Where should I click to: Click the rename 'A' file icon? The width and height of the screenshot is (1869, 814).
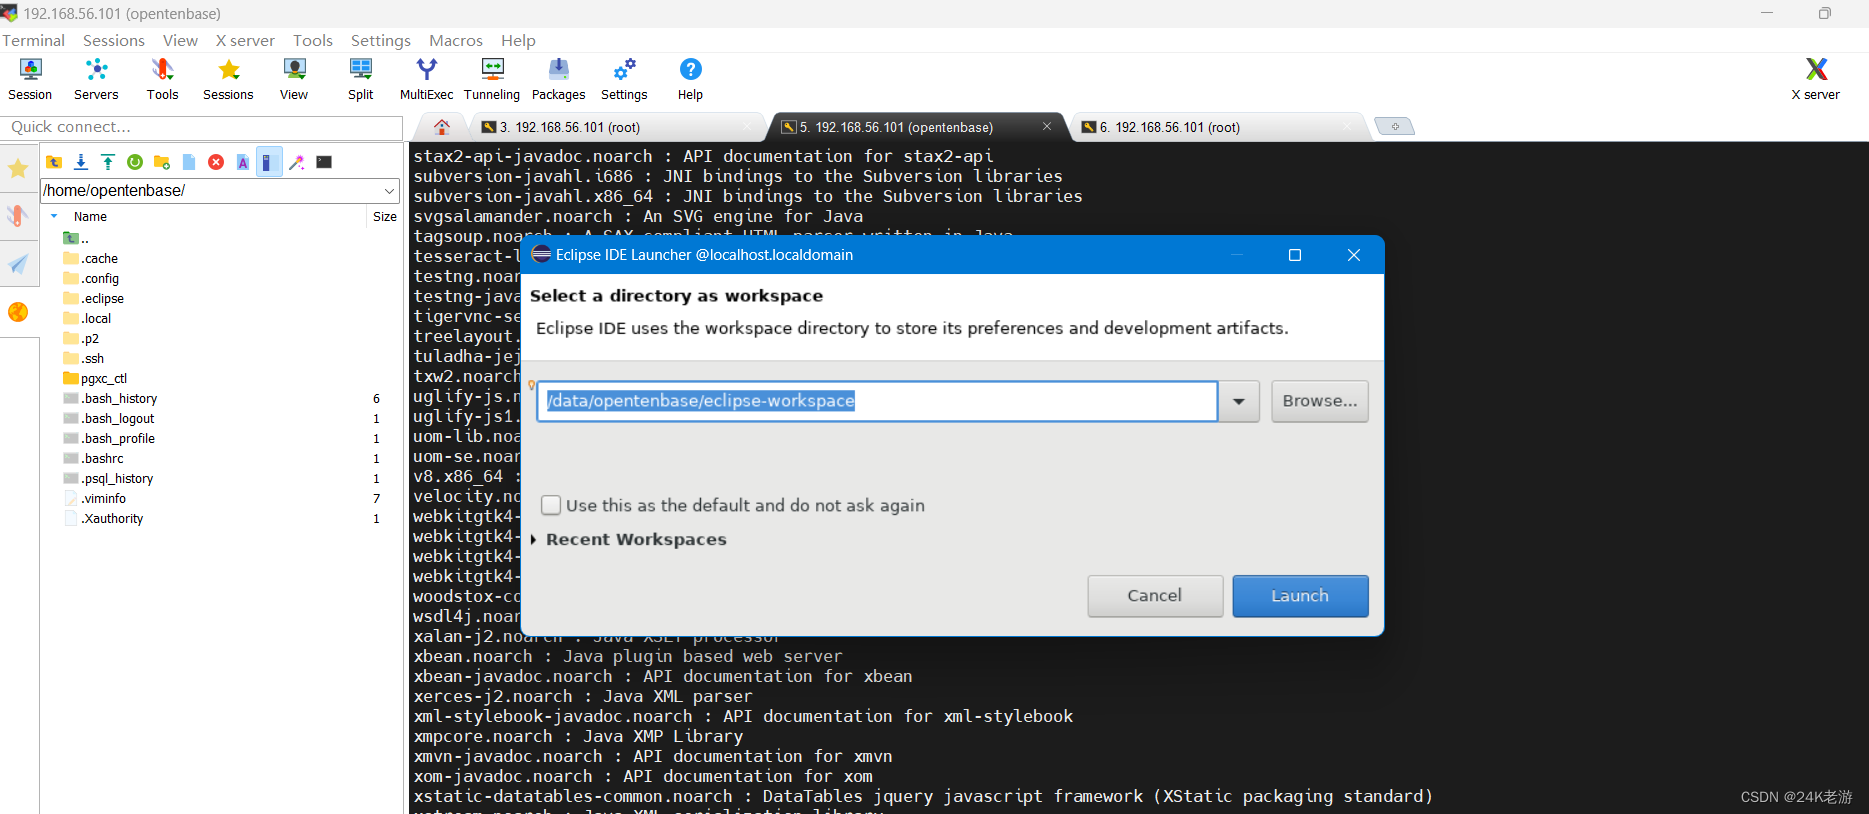tap(243, 162)
